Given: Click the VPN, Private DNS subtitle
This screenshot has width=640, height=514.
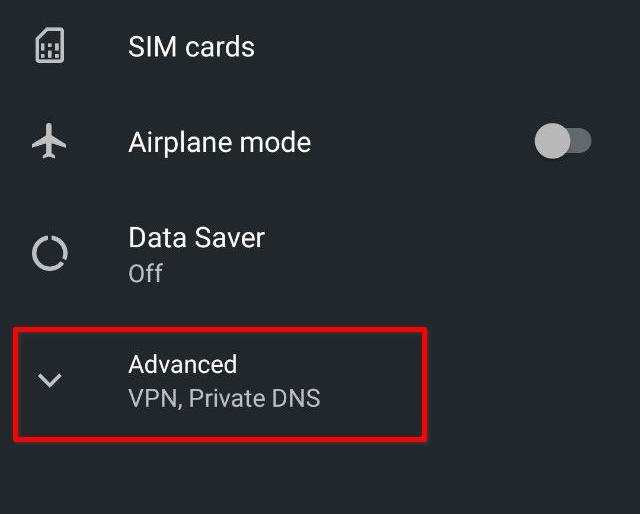Looking at the screenshot, I should point(224,398).
